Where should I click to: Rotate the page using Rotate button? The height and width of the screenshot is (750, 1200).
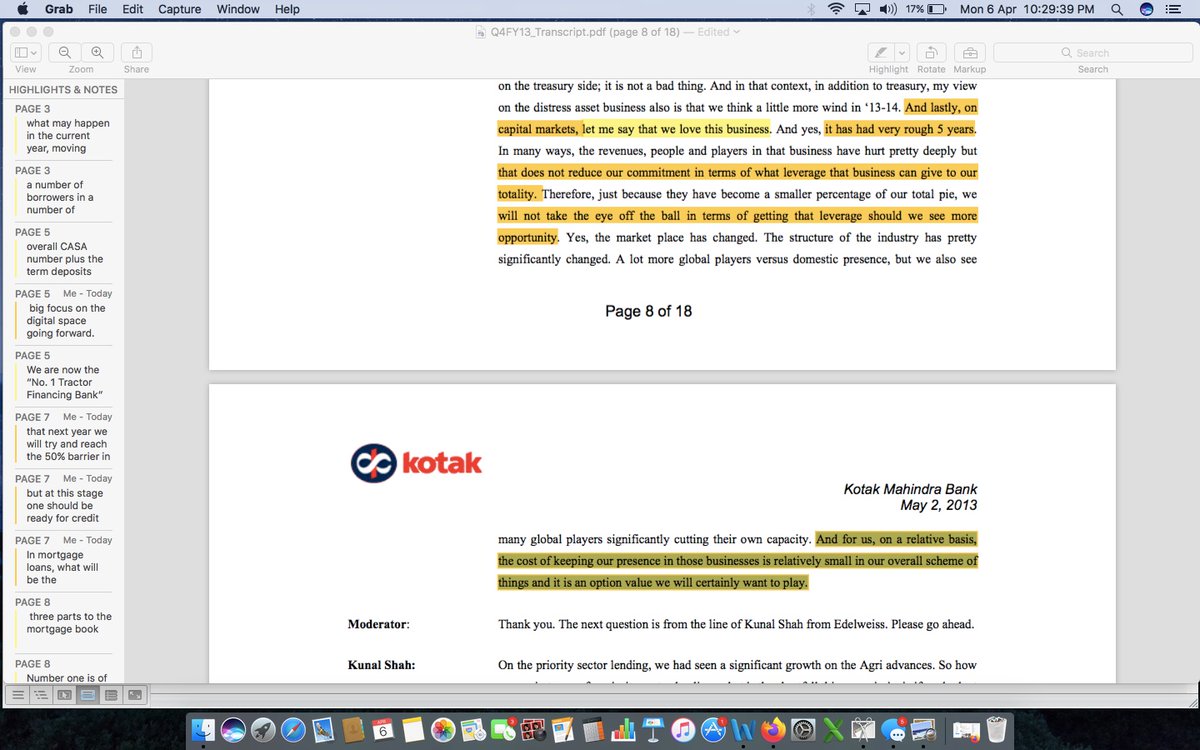931,53
